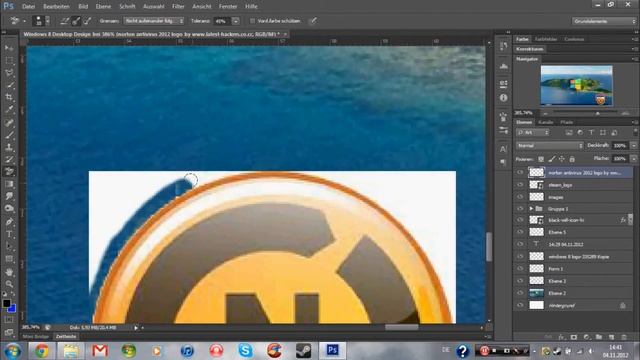Toggle visibility of Hintergrund layer
This screenshot has height=360, width=640.
(520, 305)
